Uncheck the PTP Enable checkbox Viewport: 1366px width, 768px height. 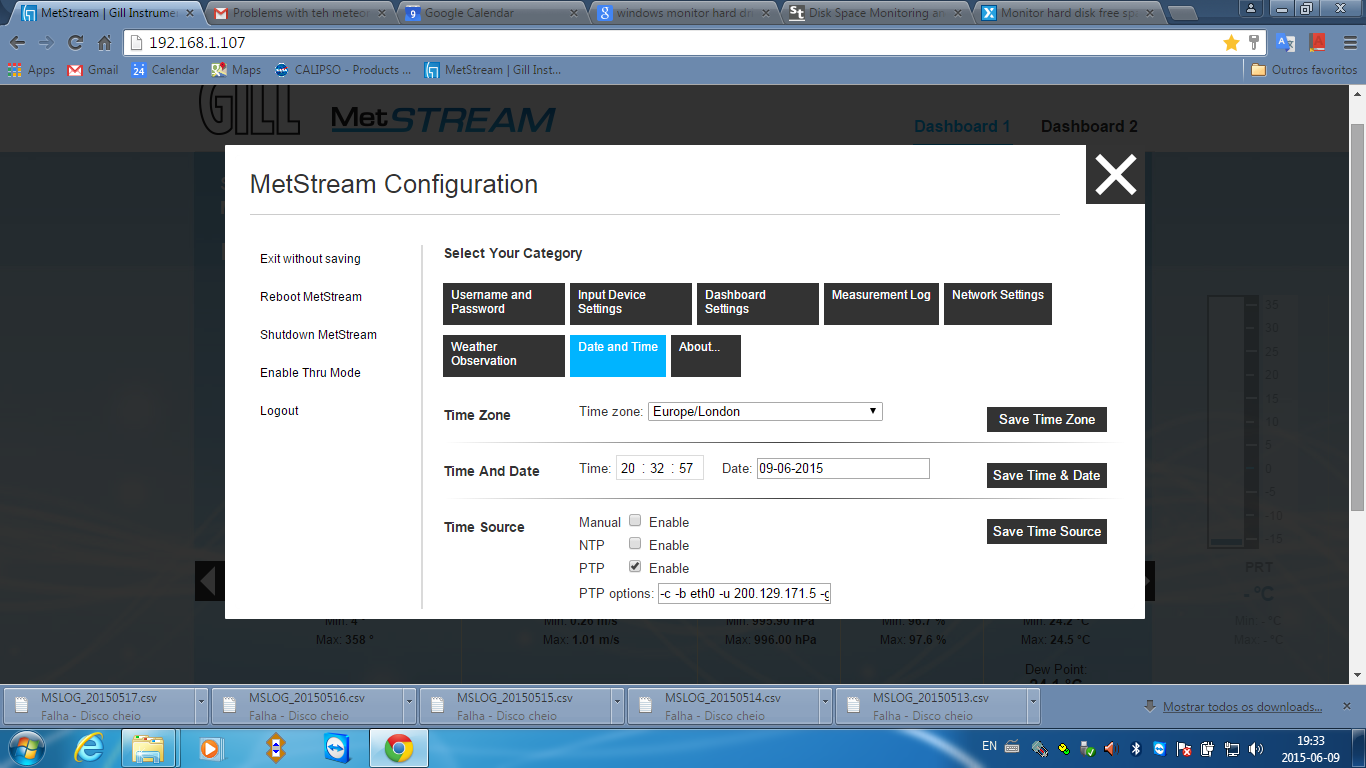[635, 567]
